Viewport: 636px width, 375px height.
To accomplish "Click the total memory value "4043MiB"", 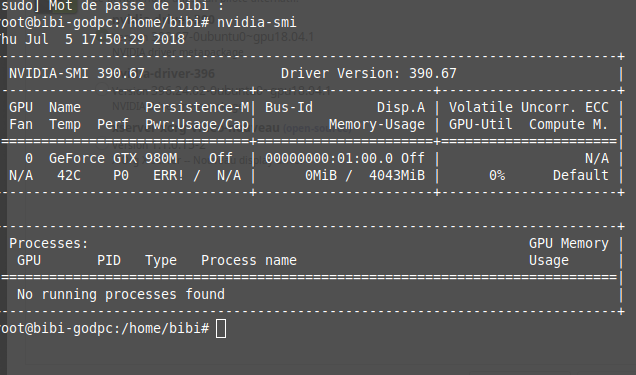I will pyautogui.click(x=397, y=176).
